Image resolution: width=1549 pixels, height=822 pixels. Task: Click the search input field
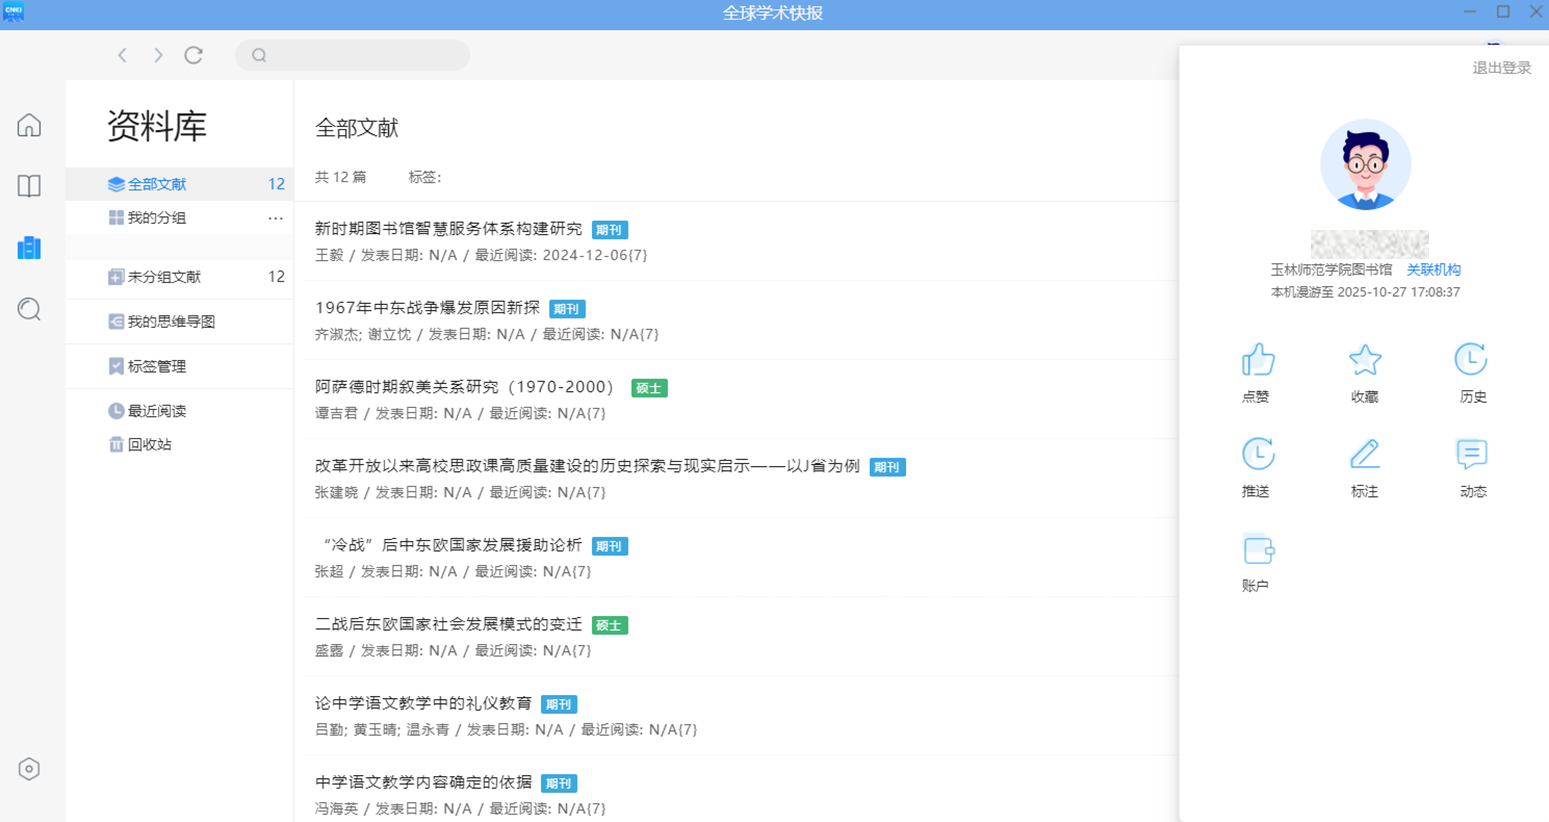[353, 55]
